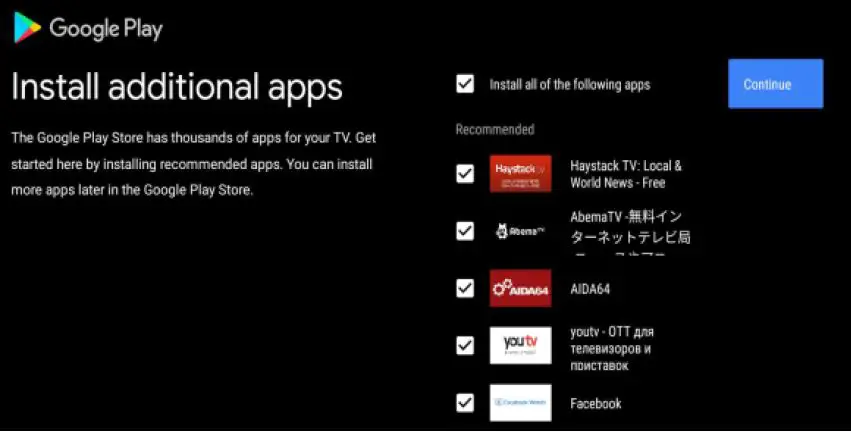Select the Facebook Watch app icon

520,402
